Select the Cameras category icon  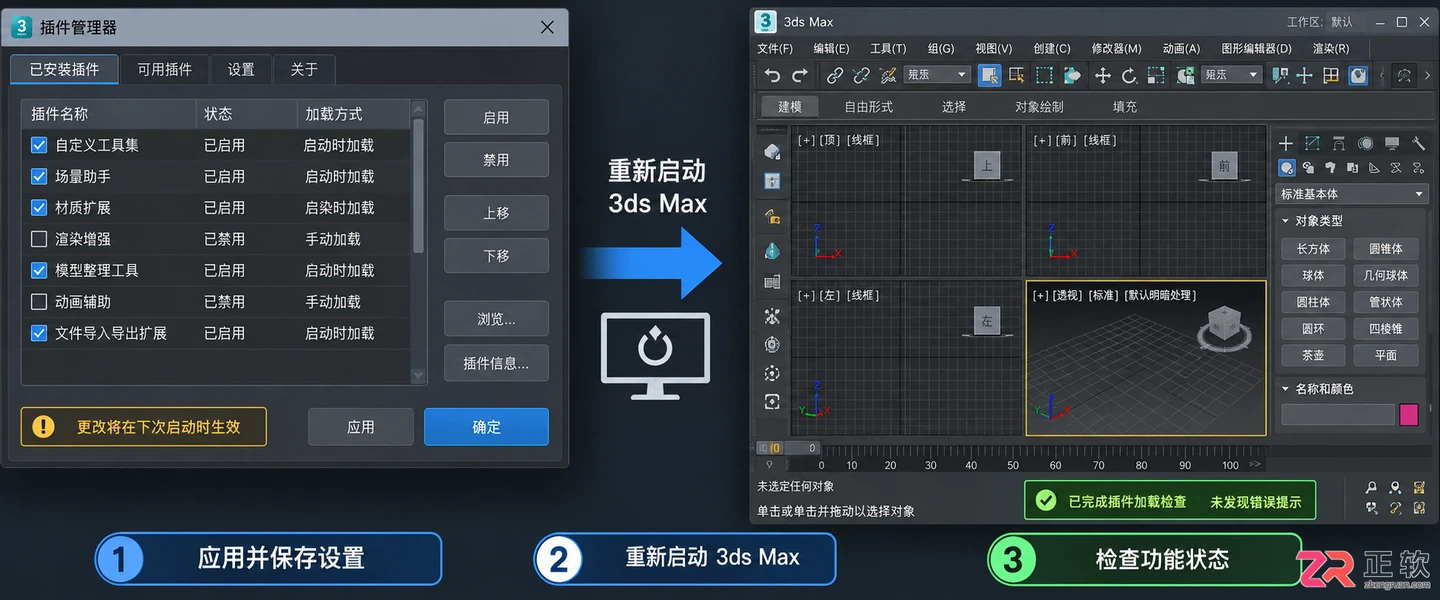pyautogui.click(x=1353, y=168)
